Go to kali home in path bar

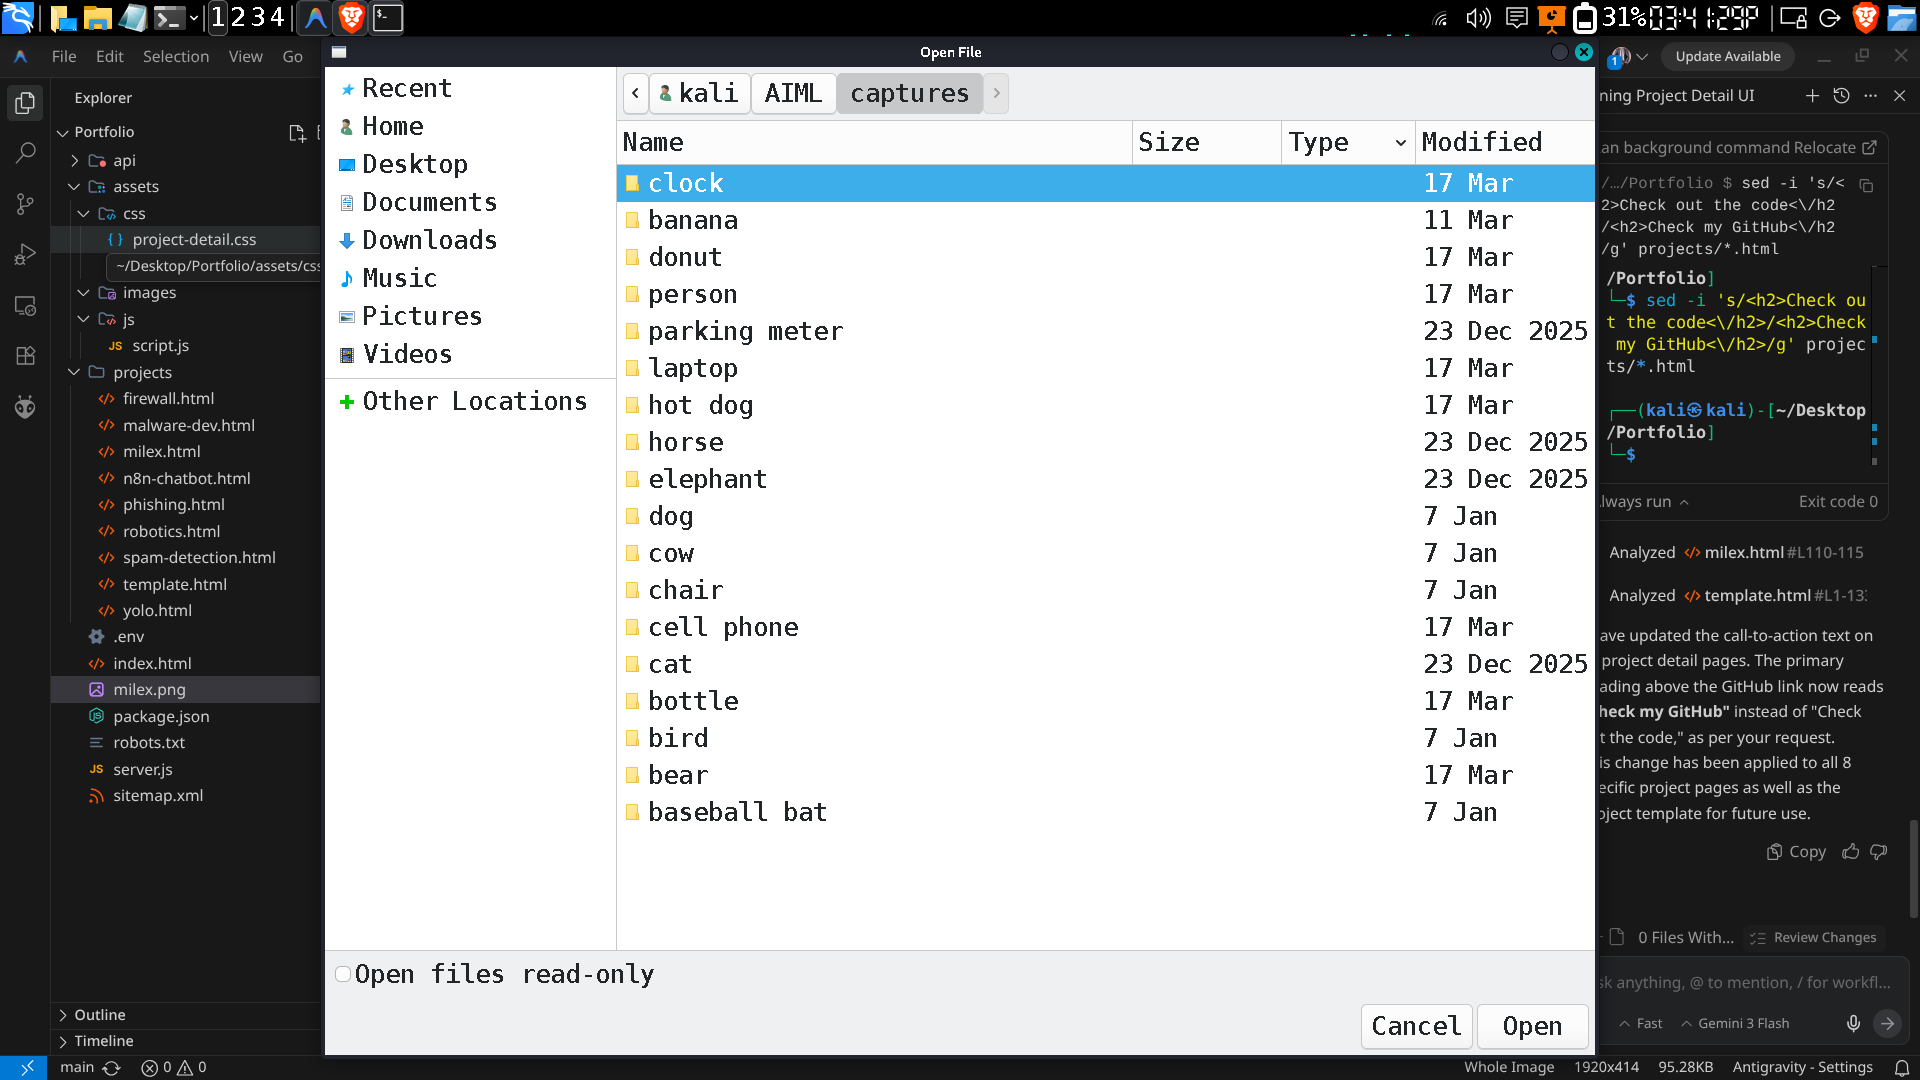699,93
